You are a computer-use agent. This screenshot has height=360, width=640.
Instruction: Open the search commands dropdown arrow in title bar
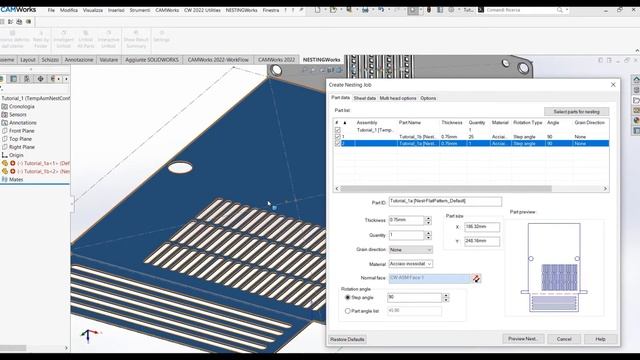pyautogui.click(x=567, y=10)
